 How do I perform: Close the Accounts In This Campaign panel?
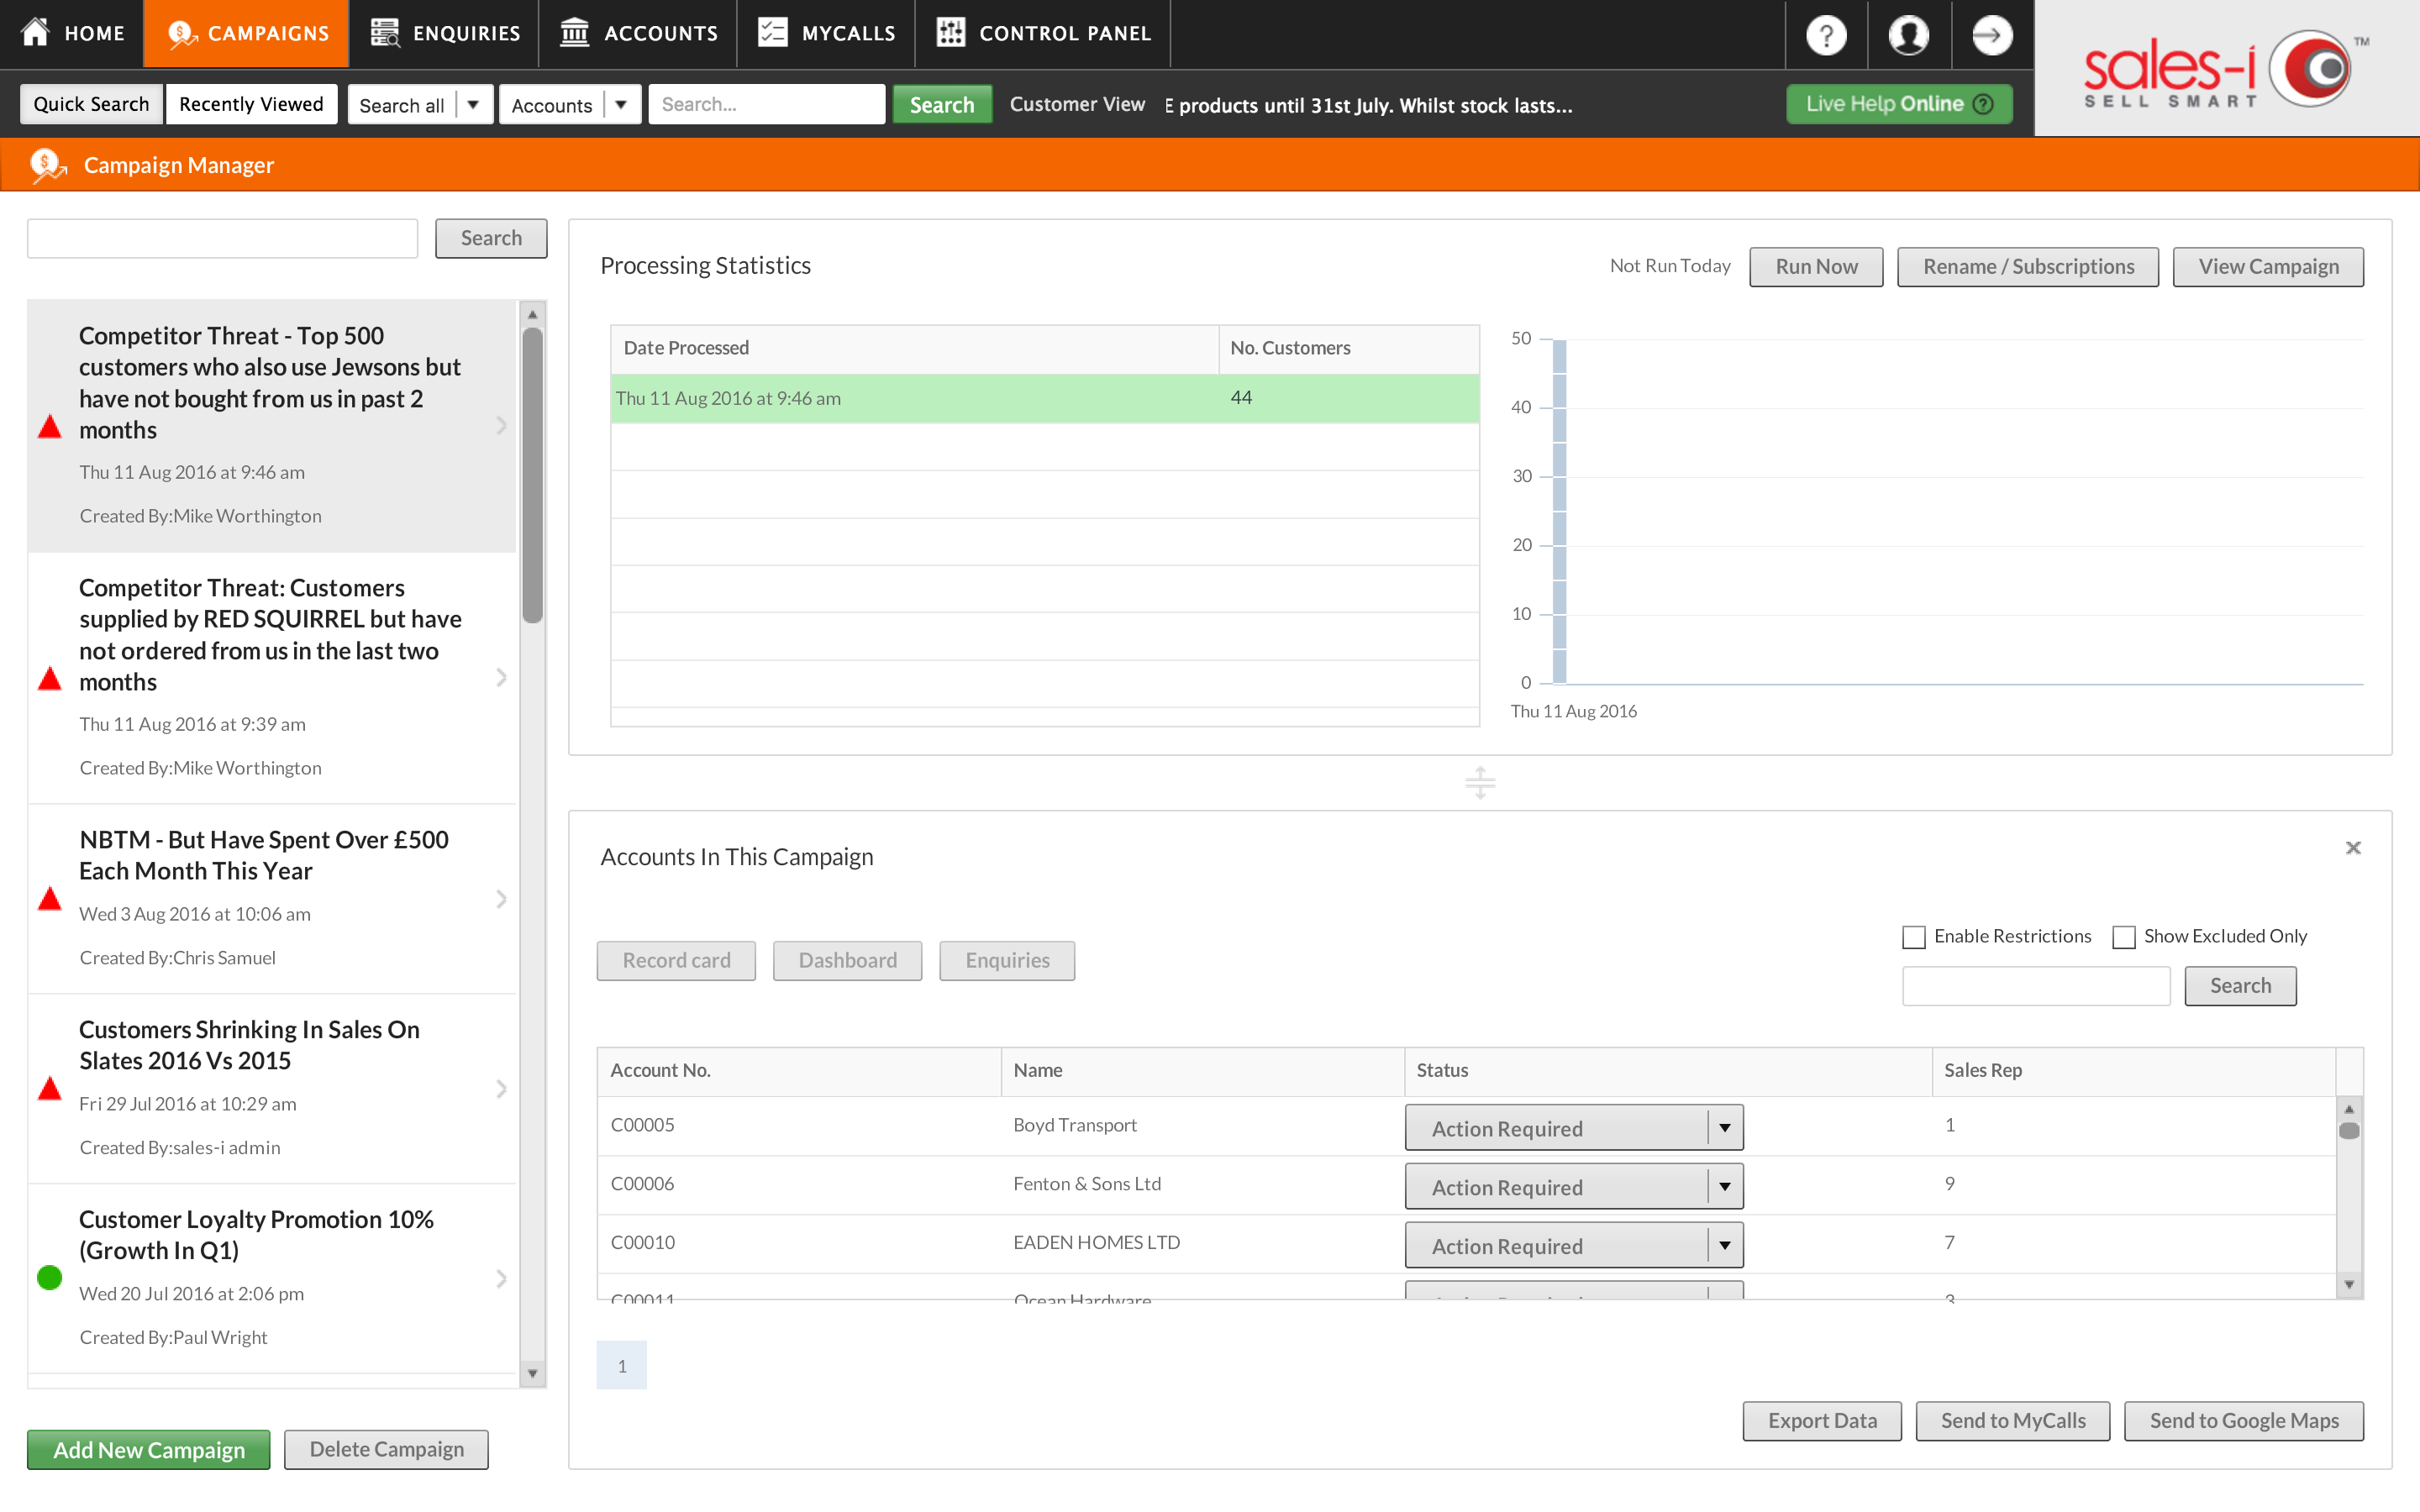(2352, 848)
